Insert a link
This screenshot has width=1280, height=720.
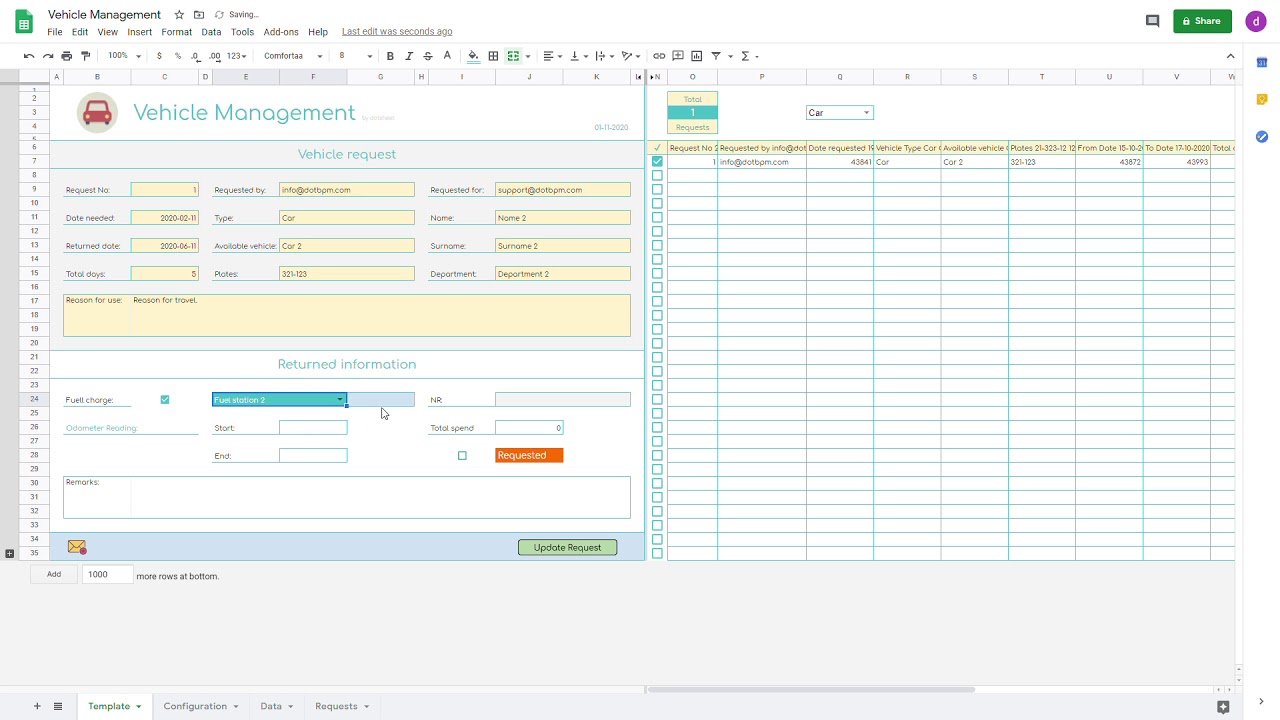click(659, 56)
